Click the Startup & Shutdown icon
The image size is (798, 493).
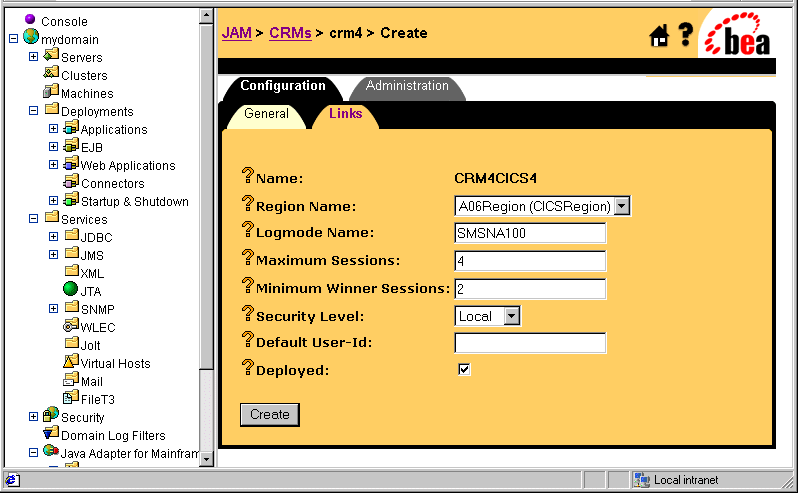pos(71,199)
